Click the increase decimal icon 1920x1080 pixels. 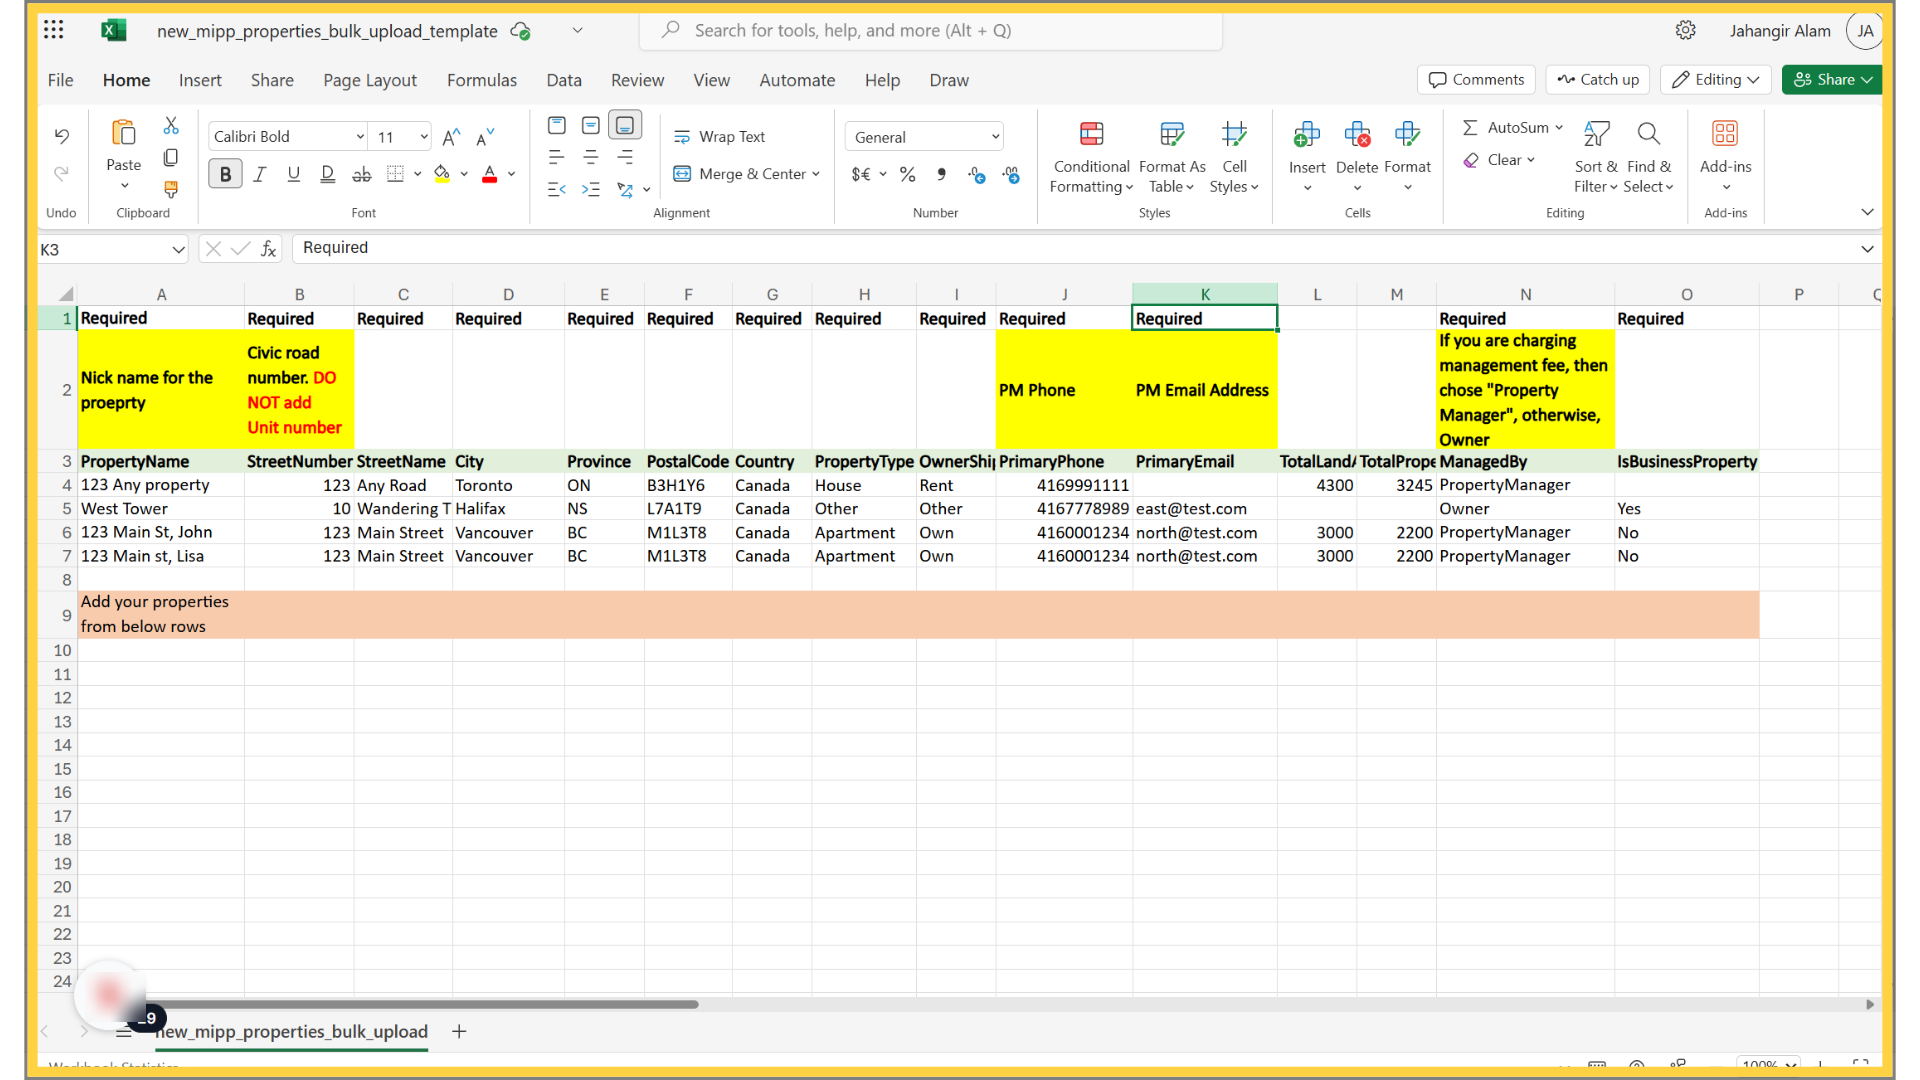coord(1011,175)
